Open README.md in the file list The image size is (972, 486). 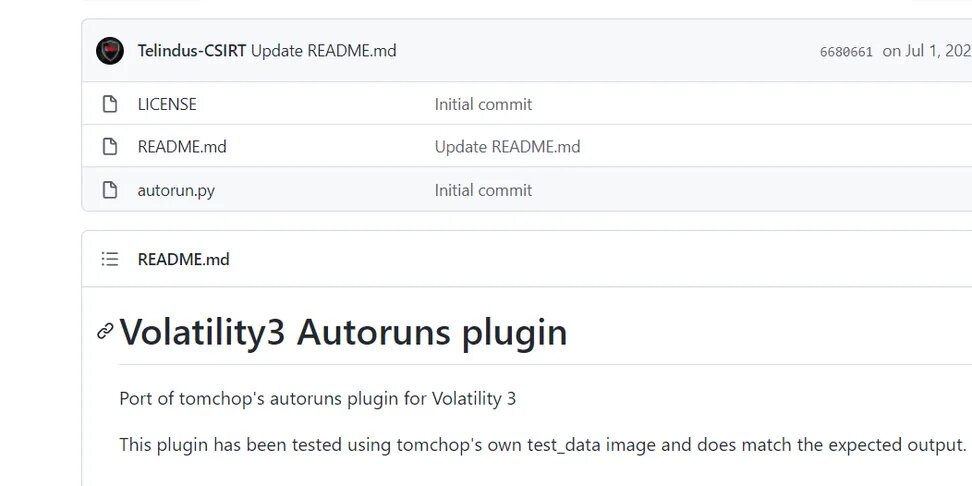pyautogui.click(x=182, y=147)
